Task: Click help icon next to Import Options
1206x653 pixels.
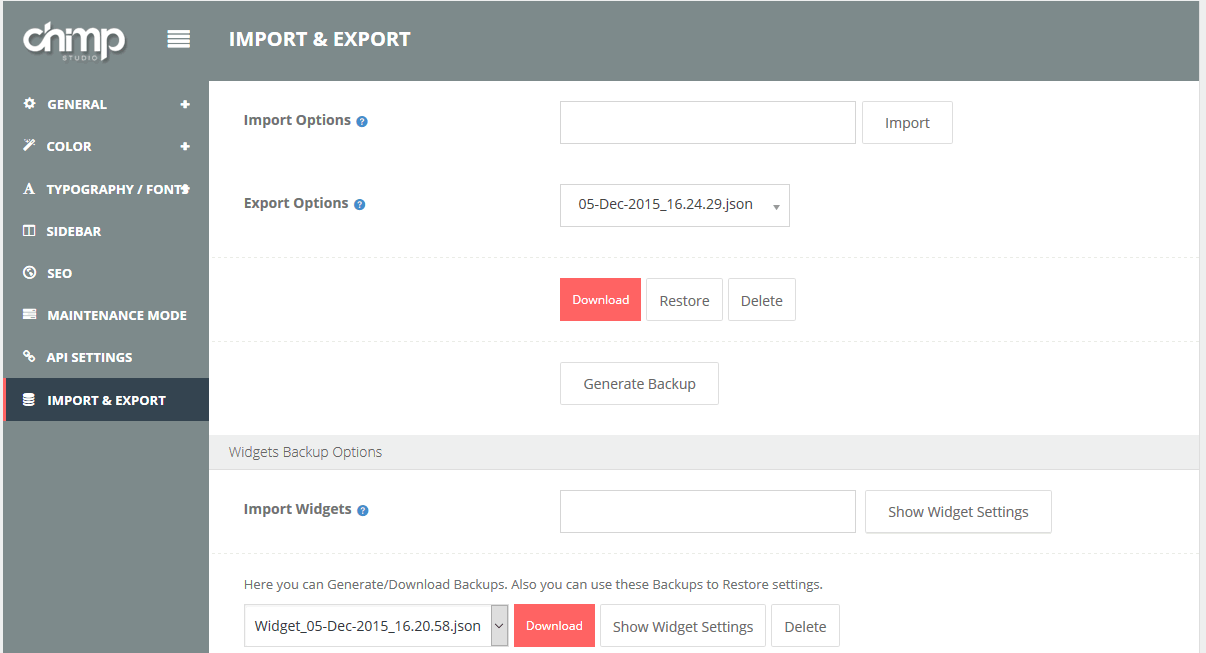Action: [x=362, y=122]
